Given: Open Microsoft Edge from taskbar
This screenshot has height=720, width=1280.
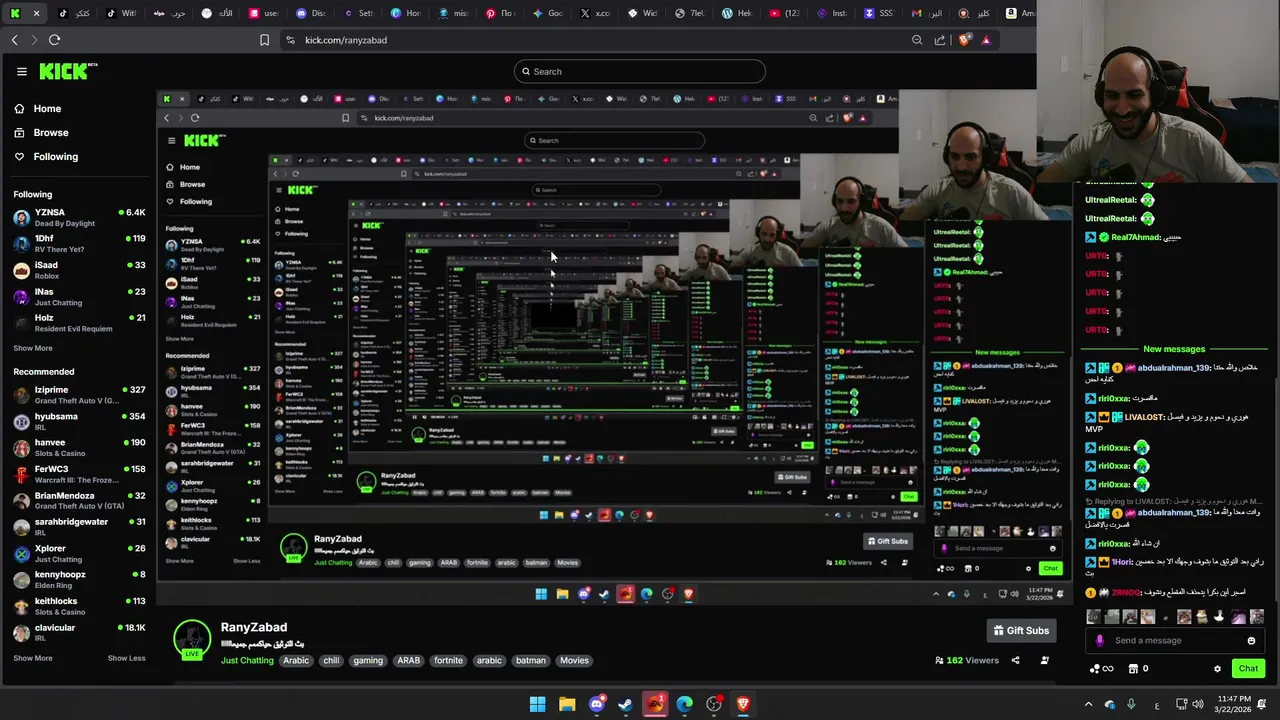Looking at the screenshot, I should point(684,705).
